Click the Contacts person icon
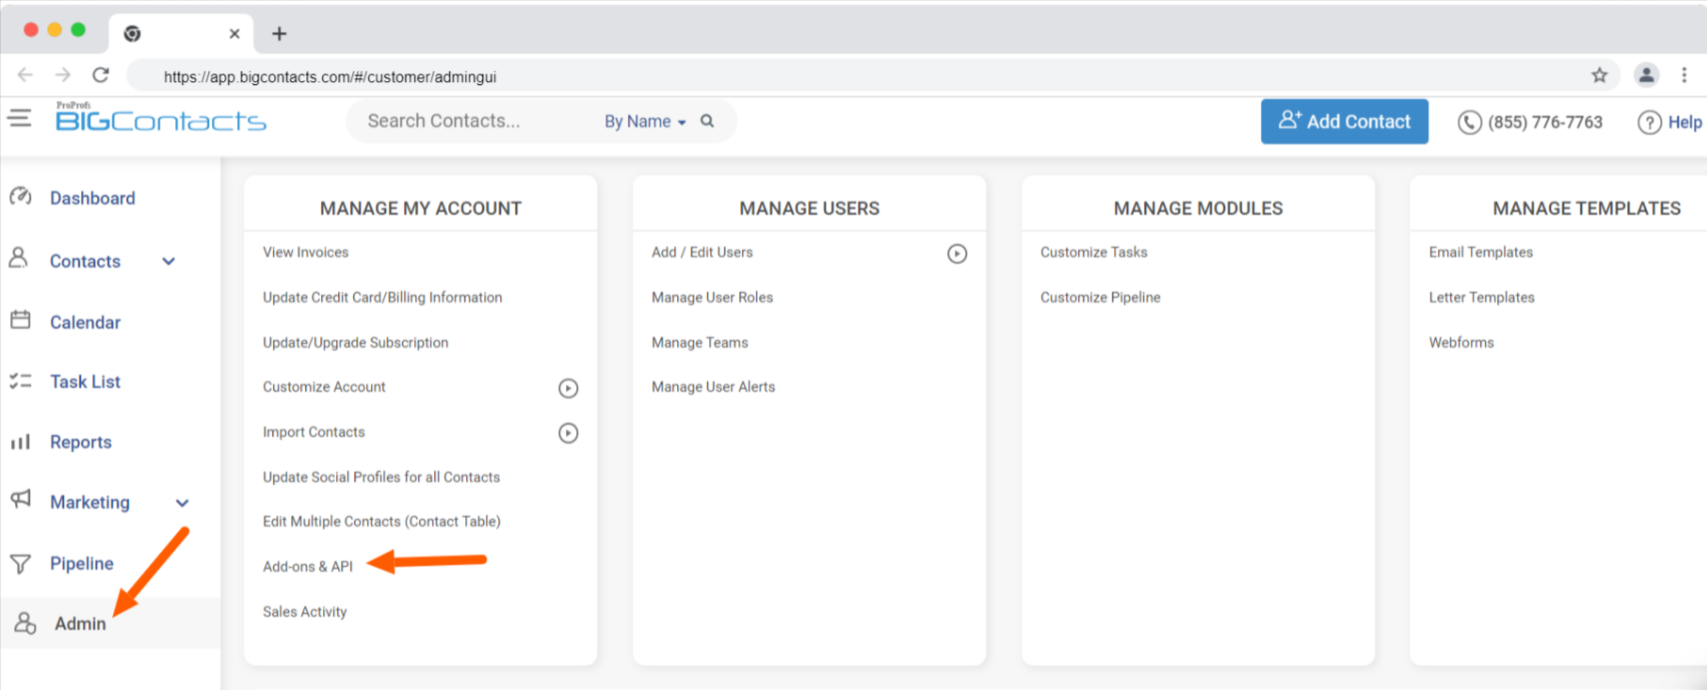This screenshot has width=1707, height=690. pyautogui.click(x=19, y=259)
